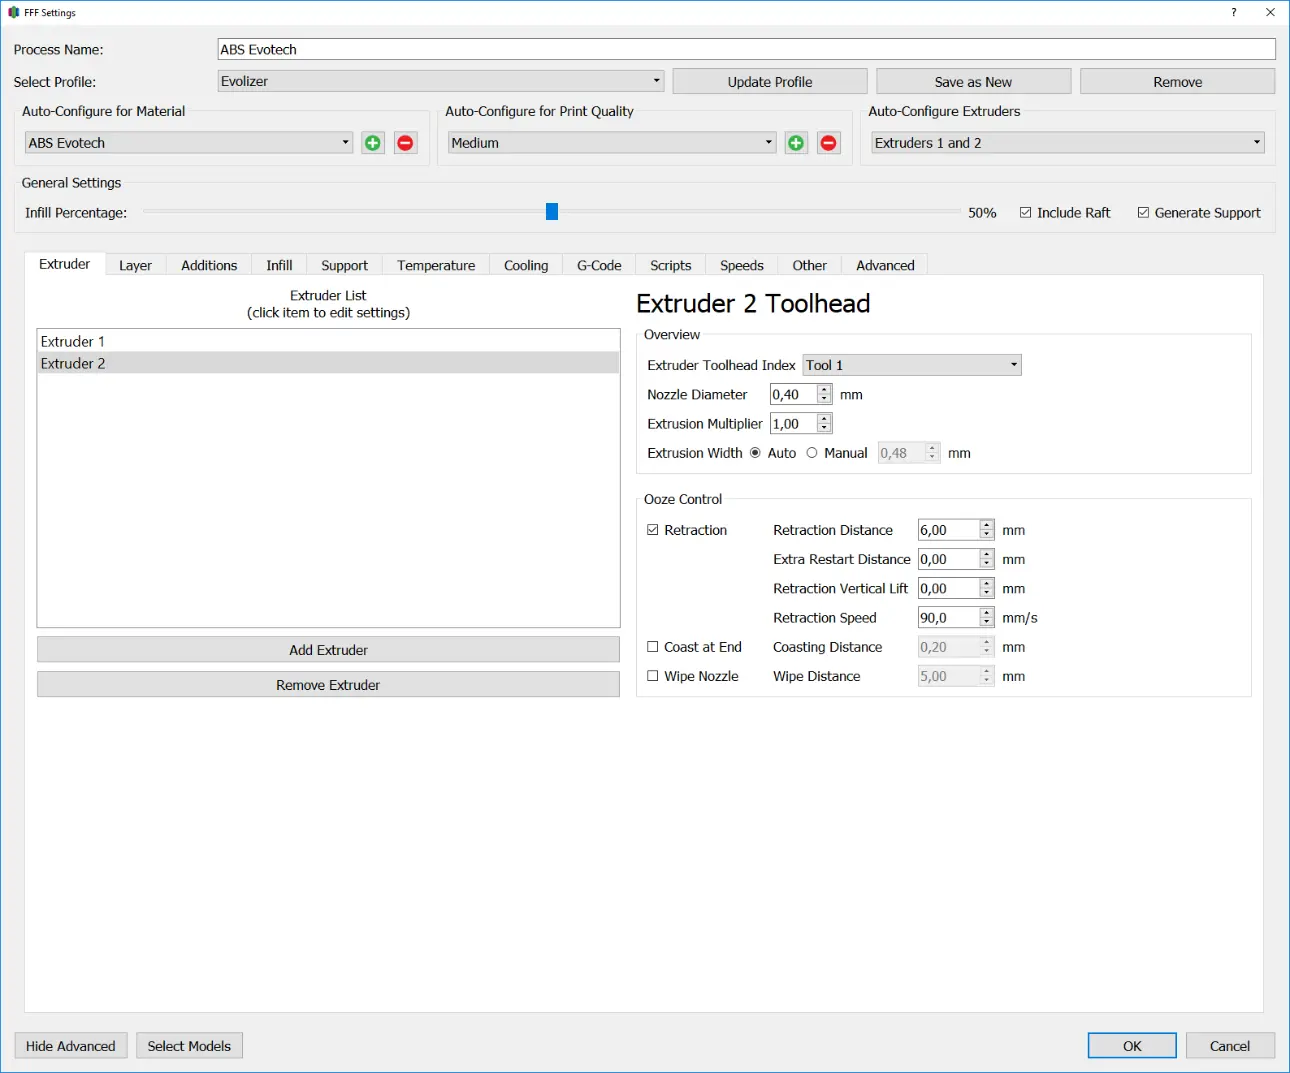Switch to the Support tab
The width and height of the screenshot is (1290, 1073).
click(344, 265)
